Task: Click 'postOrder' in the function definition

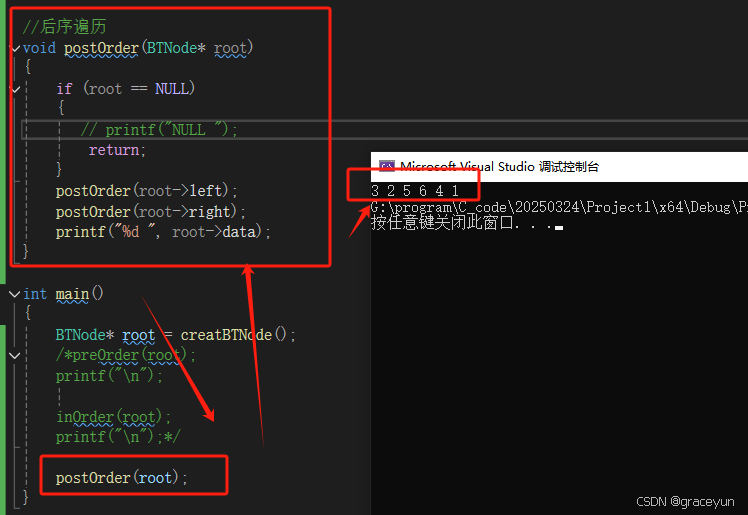Action: tap(101, 48)
